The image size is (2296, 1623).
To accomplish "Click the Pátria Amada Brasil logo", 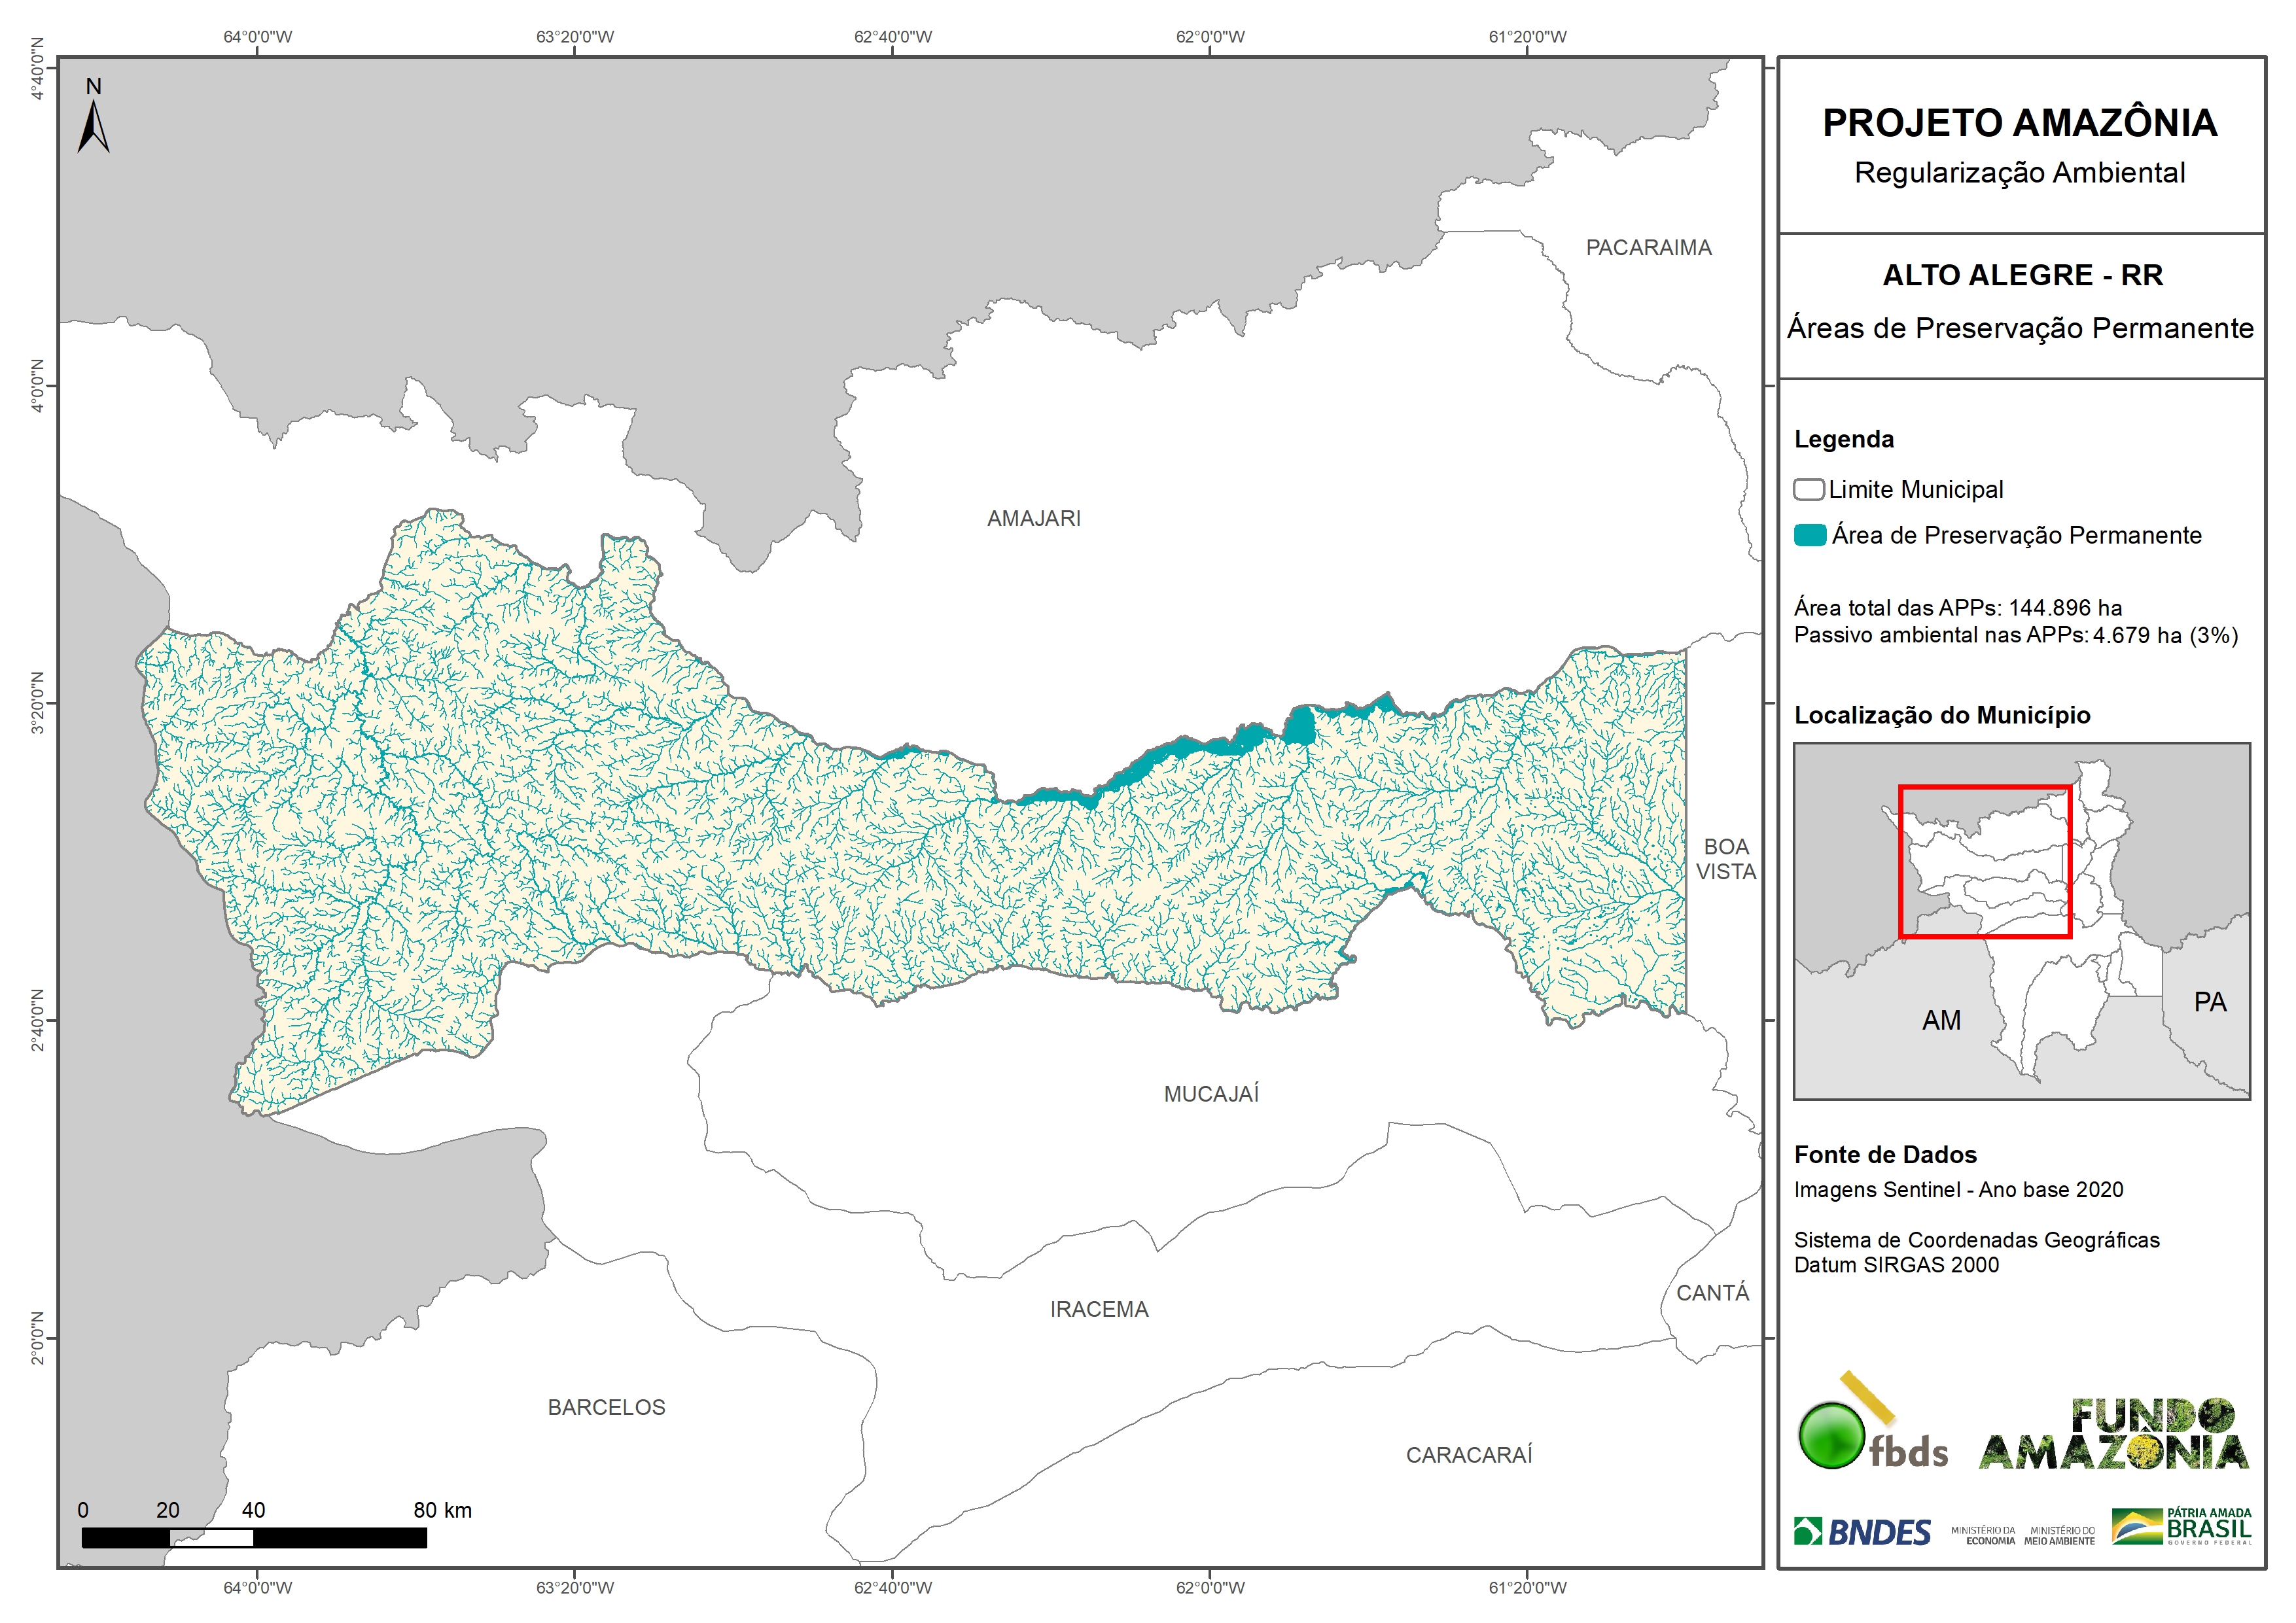I will [x=2182, y=1527].
